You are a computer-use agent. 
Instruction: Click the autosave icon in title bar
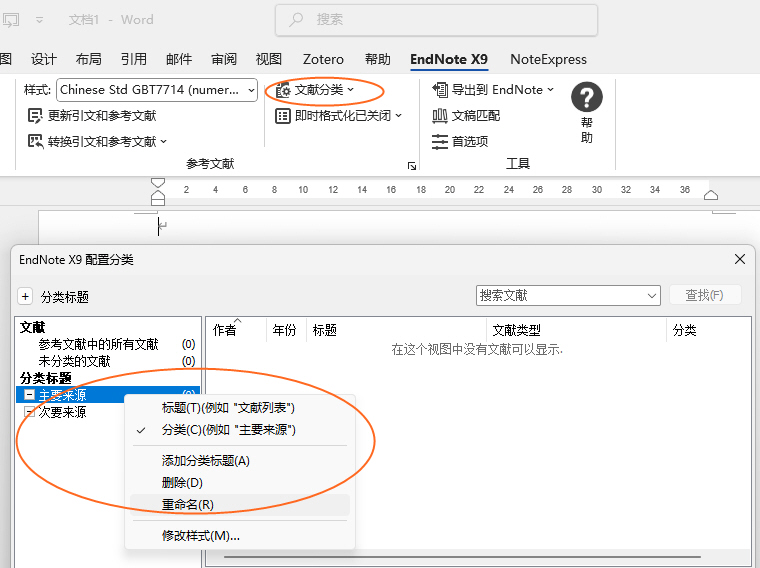pyautogui.click(x=11, y=20)
